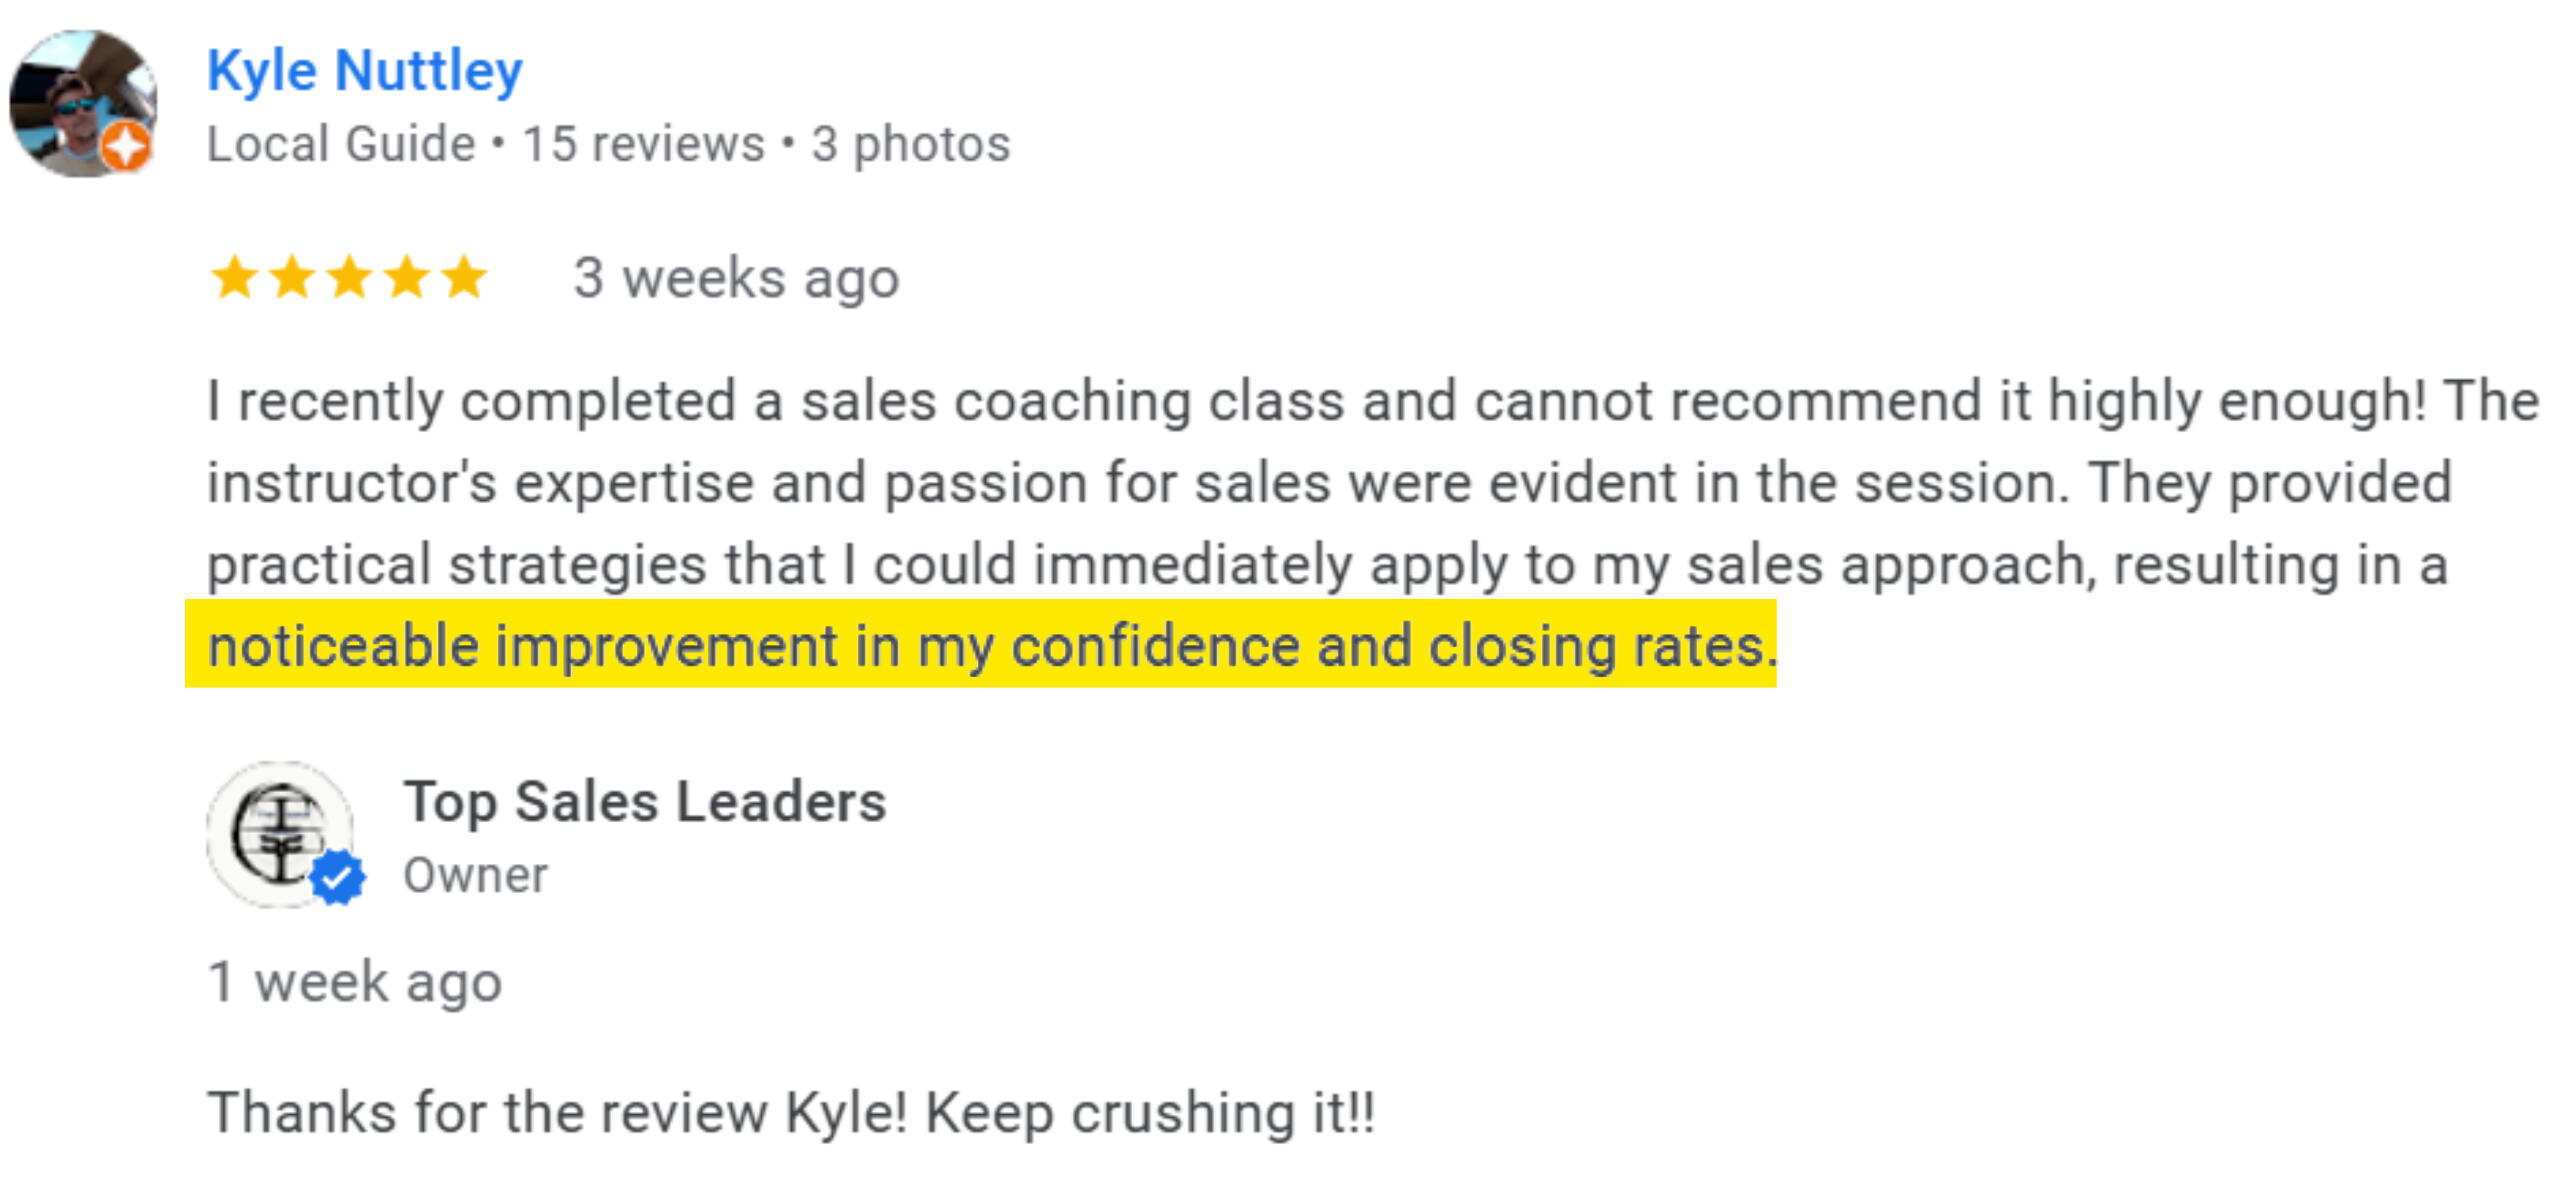Click the "Local Guide" label text

click(341, 144)
